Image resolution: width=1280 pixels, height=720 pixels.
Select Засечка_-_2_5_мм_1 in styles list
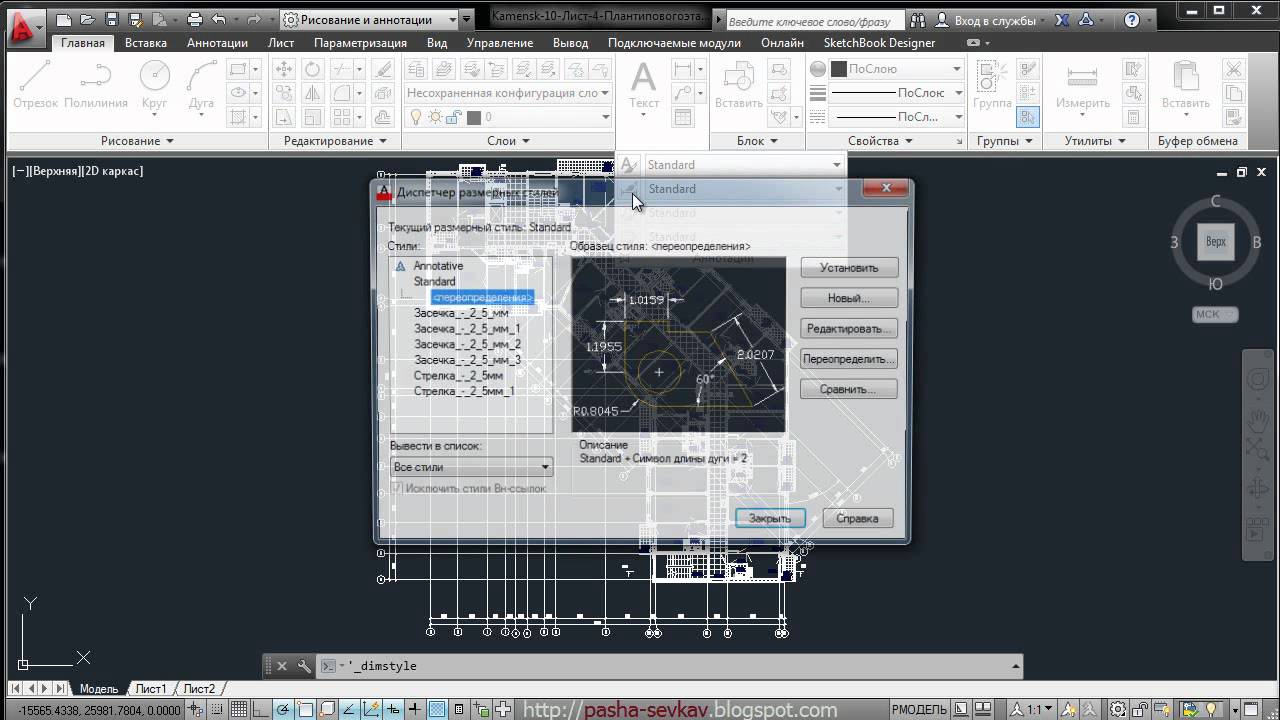point(468,328)
